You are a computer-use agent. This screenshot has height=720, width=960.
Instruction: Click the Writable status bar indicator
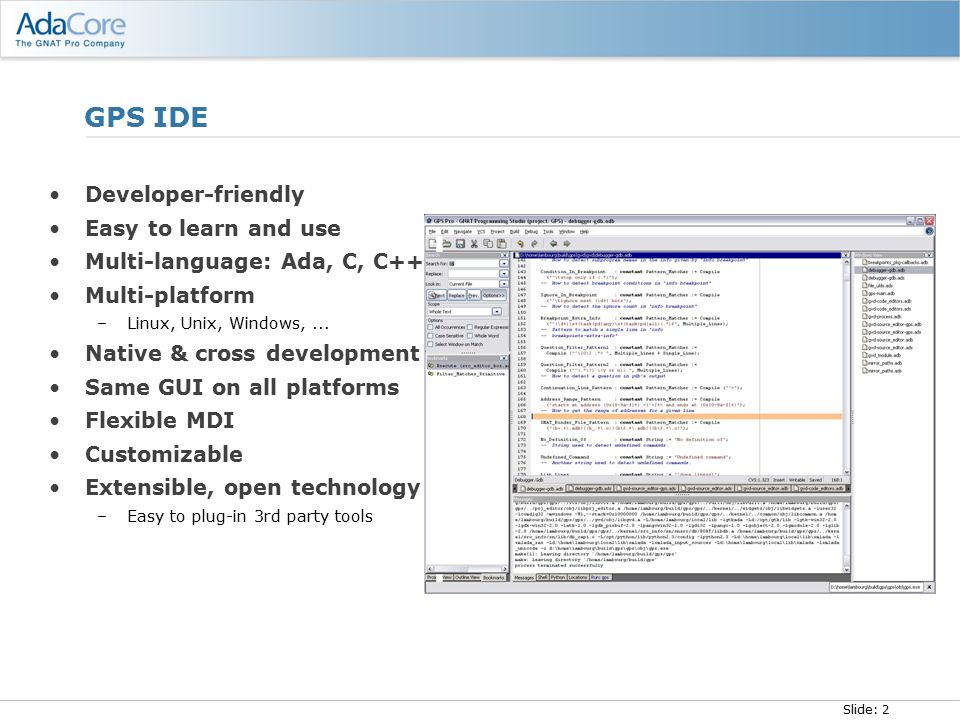(797, 480)
